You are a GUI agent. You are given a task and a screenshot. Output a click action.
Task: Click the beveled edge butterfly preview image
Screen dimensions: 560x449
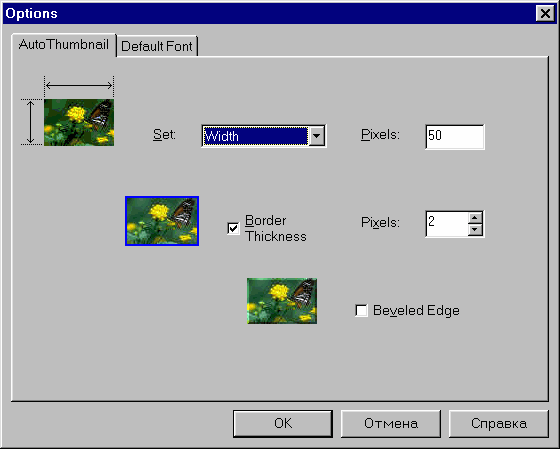coord(282,301)
